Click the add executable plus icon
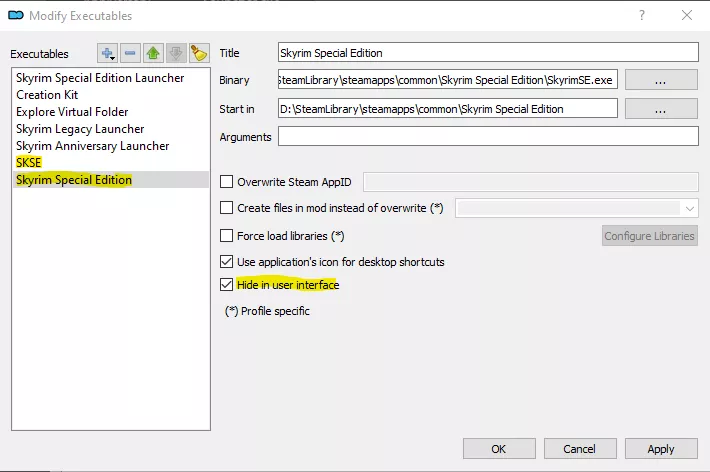The width and height of the screenshot is (710, 472). coord(107,53)
